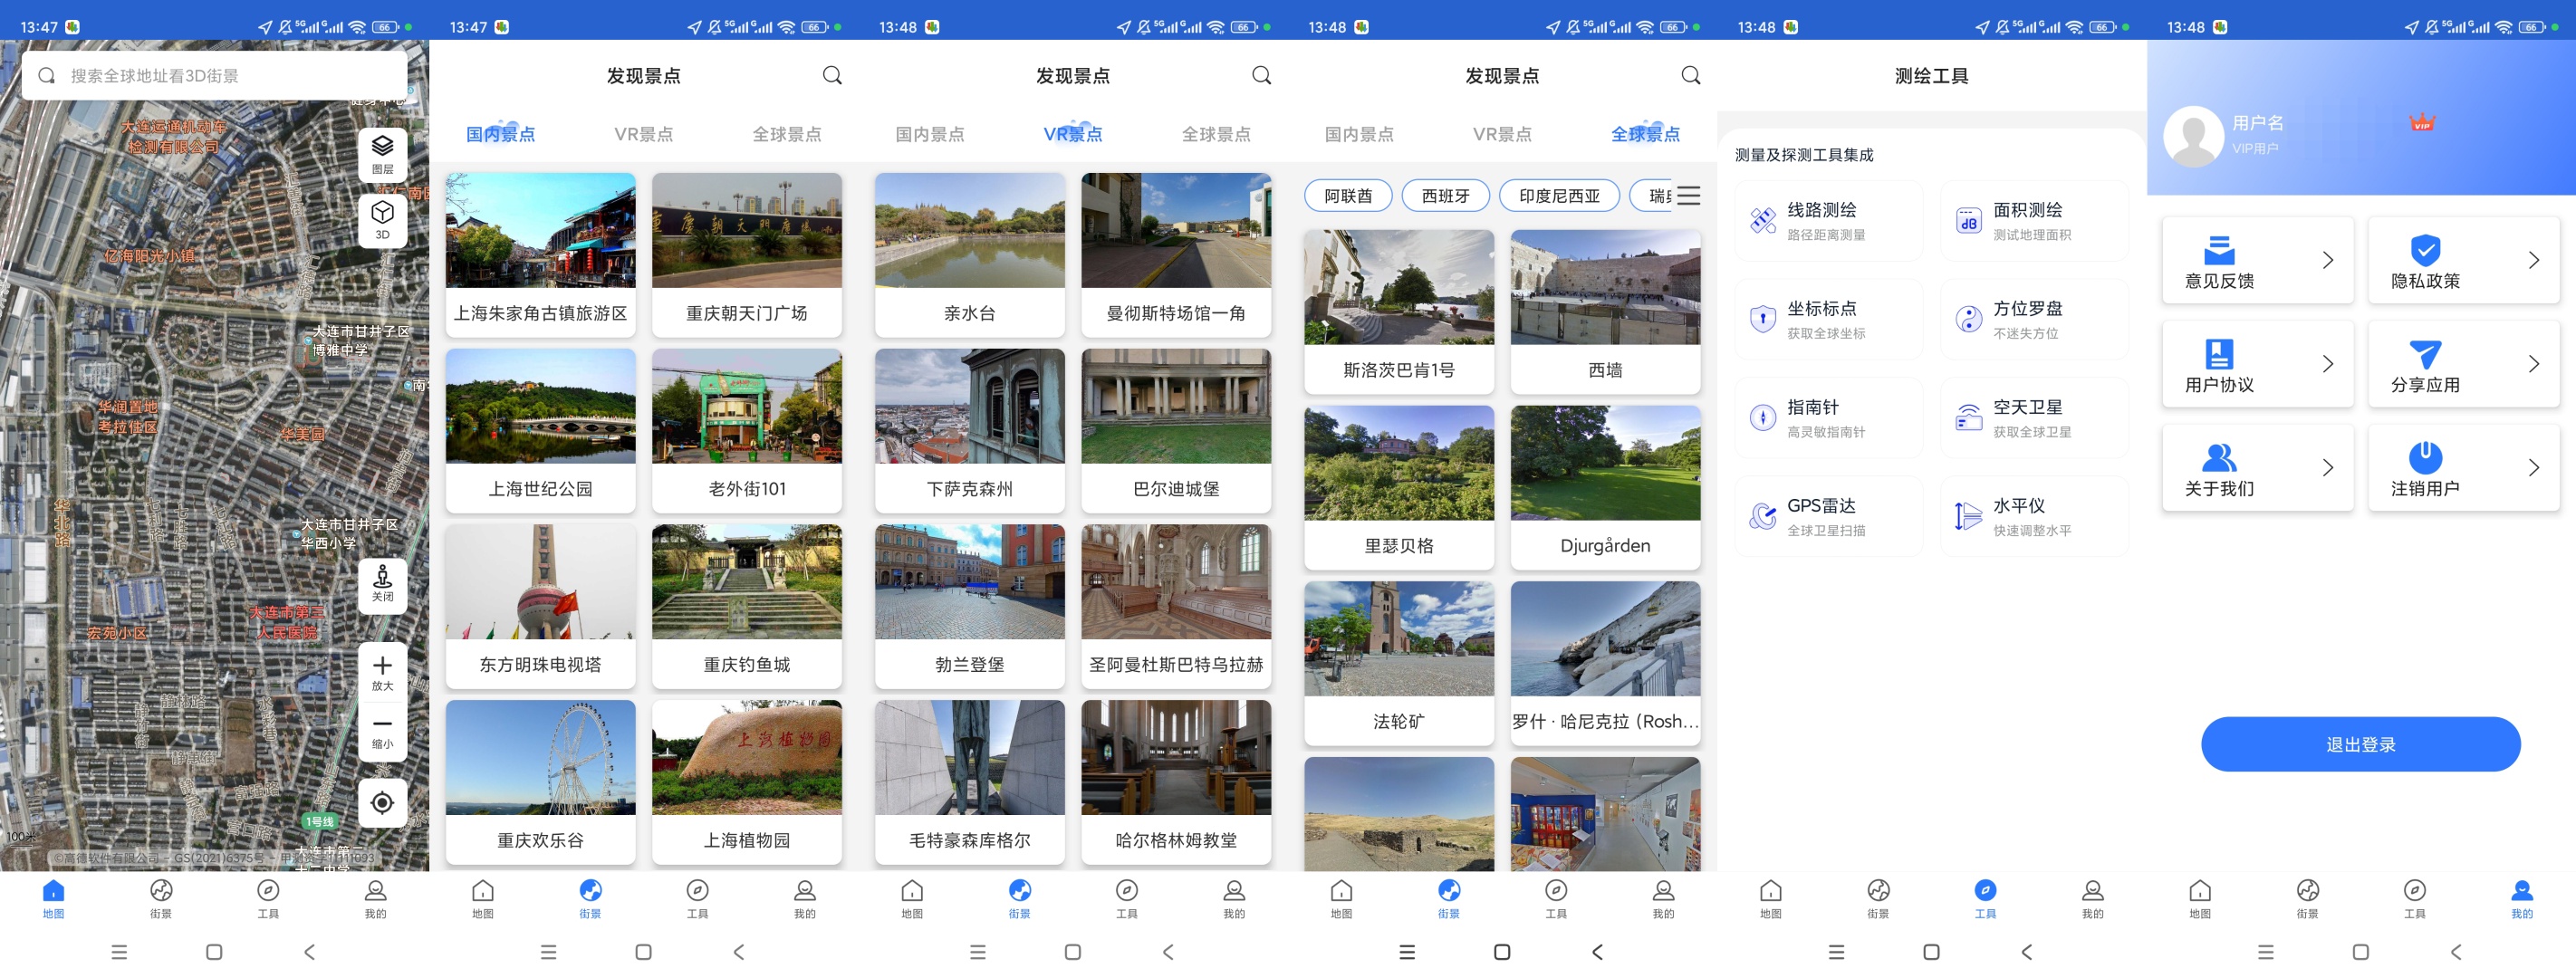2576x978 pixels.
Task: Toggle street view off with 关闭 button
Action: 382,583
